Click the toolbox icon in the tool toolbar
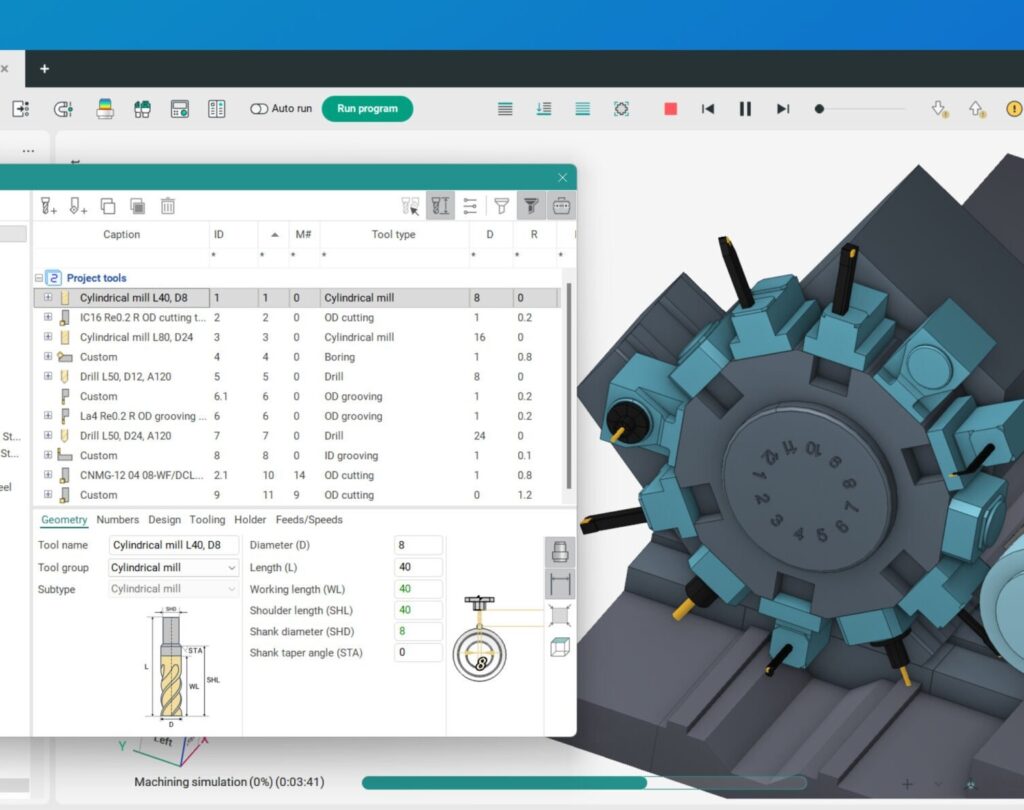Screen dimensions: 1024x810 [x=562, y=206]
